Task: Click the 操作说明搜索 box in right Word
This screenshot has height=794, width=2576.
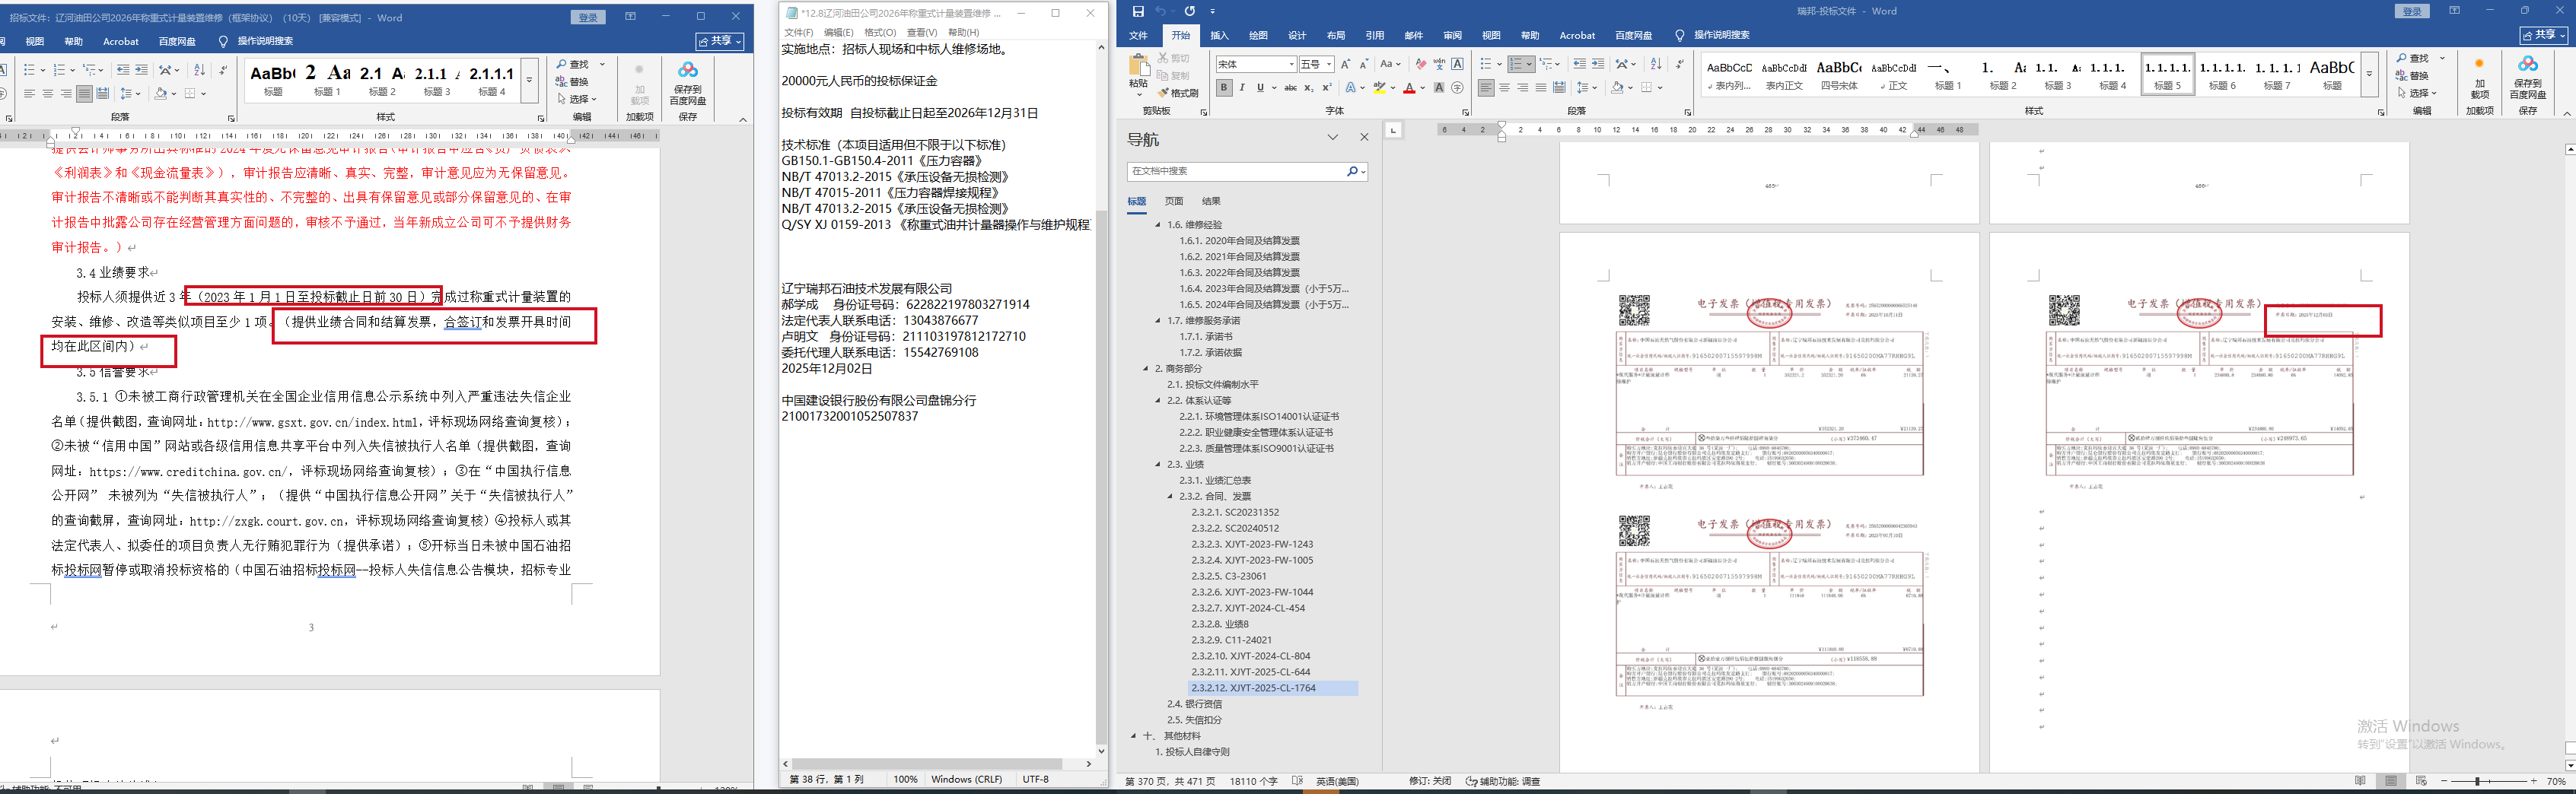Action: pyautogui.click(x=1721, y=36)
